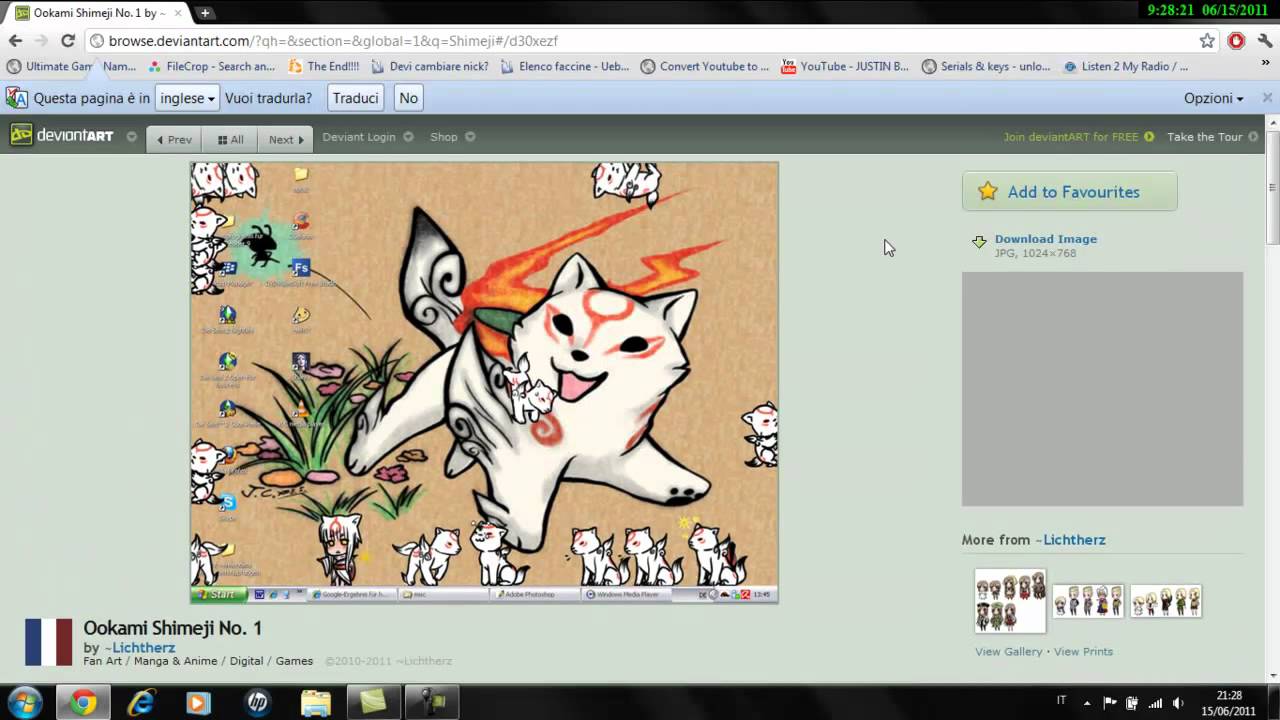Click the Action Center flag tray icon
1280x720 pixels.
pos(1110,703)
